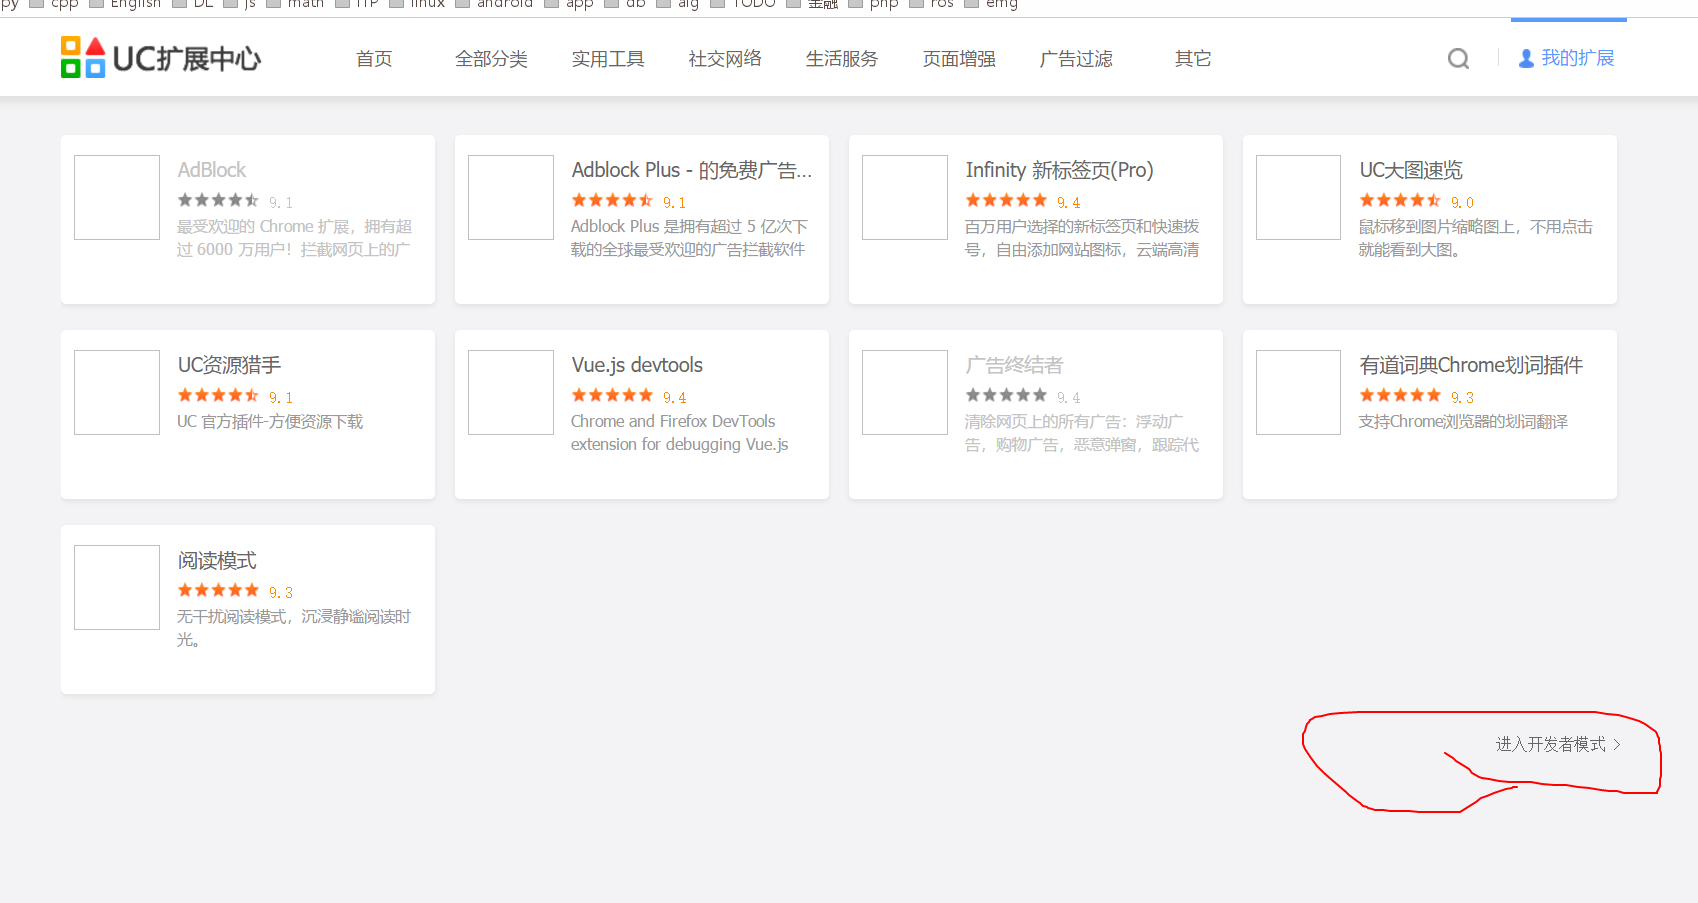This screenshot has width=1698, height=903.
Task: Click the AdBlock extension thumbnail
Action: pos(117,197)
